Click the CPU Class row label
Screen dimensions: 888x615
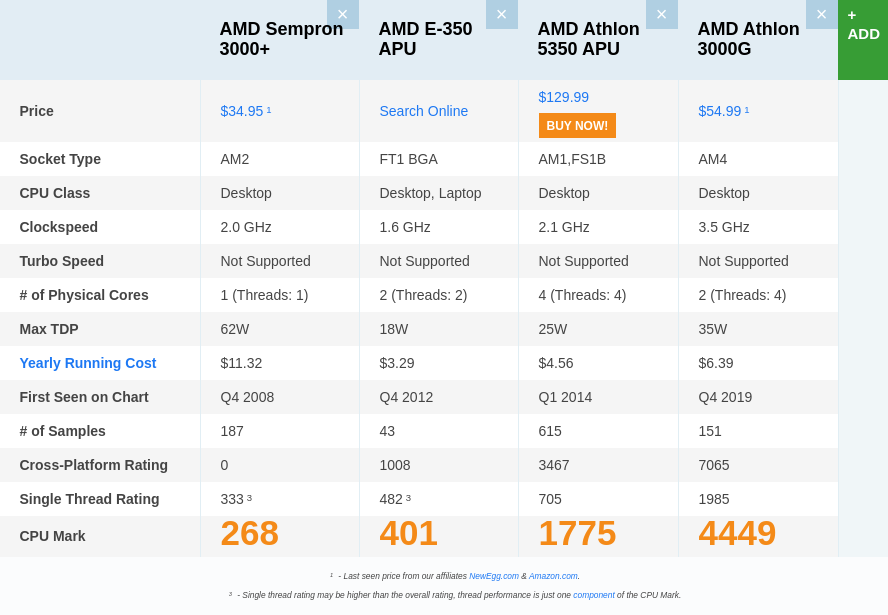(x=55, y=193)
